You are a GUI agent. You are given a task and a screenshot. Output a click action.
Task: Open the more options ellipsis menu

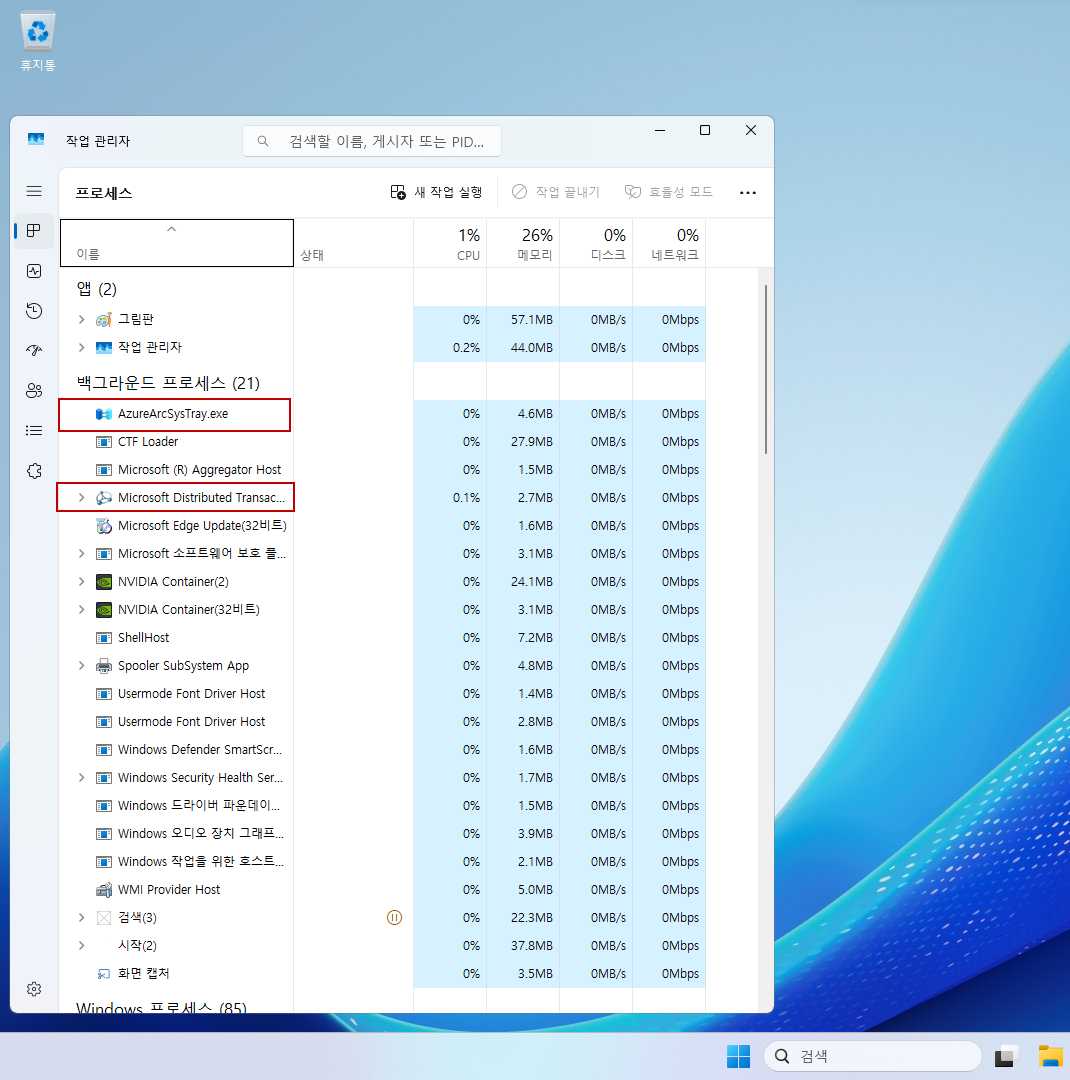pos(748,193)
